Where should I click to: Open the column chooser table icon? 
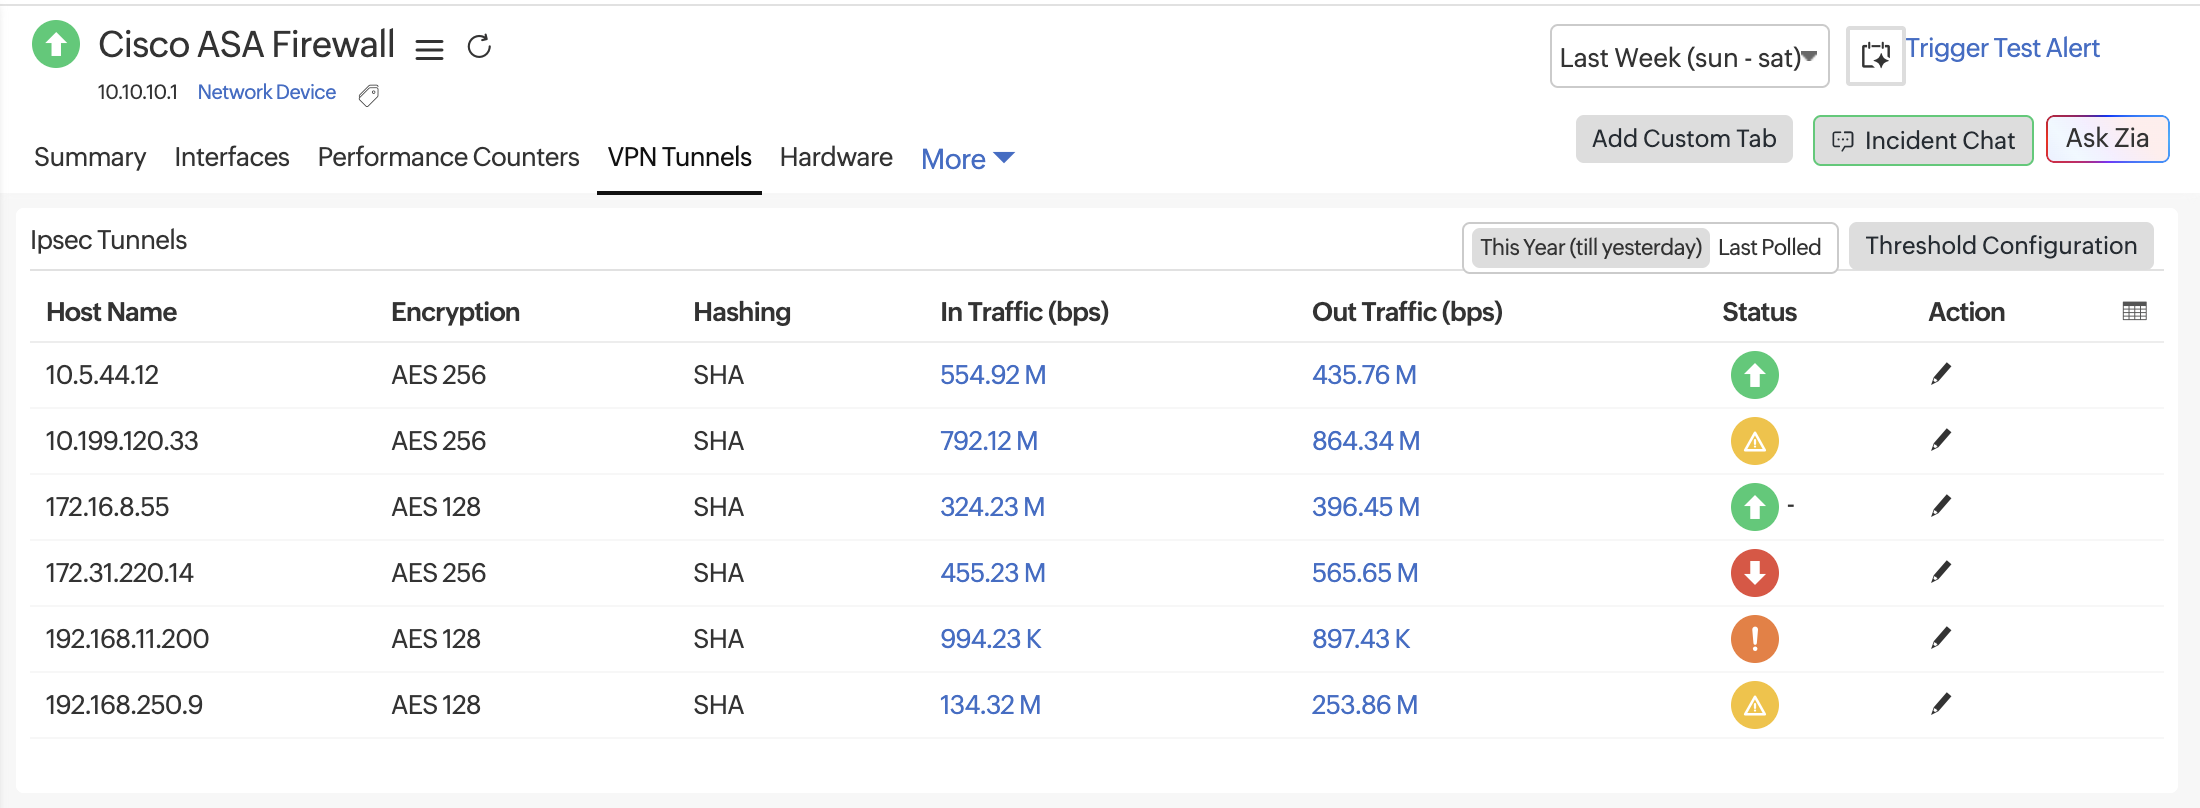tap(2134, 311)
